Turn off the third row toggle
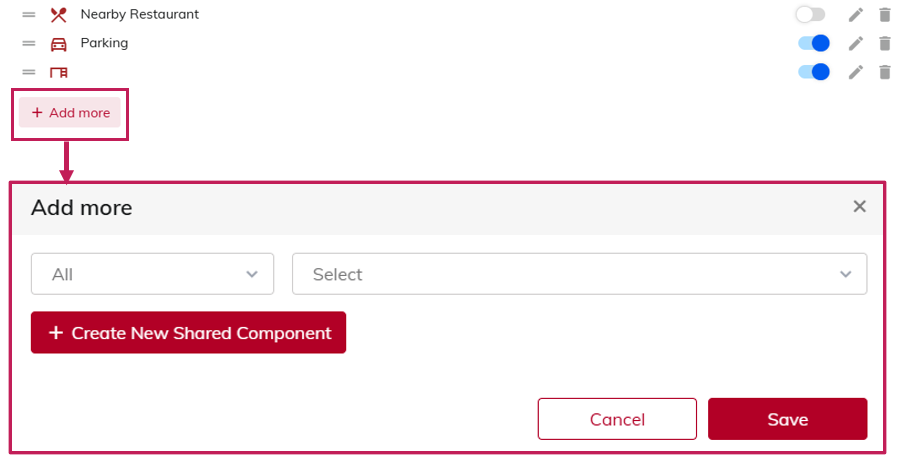 (x=814, y=72)
